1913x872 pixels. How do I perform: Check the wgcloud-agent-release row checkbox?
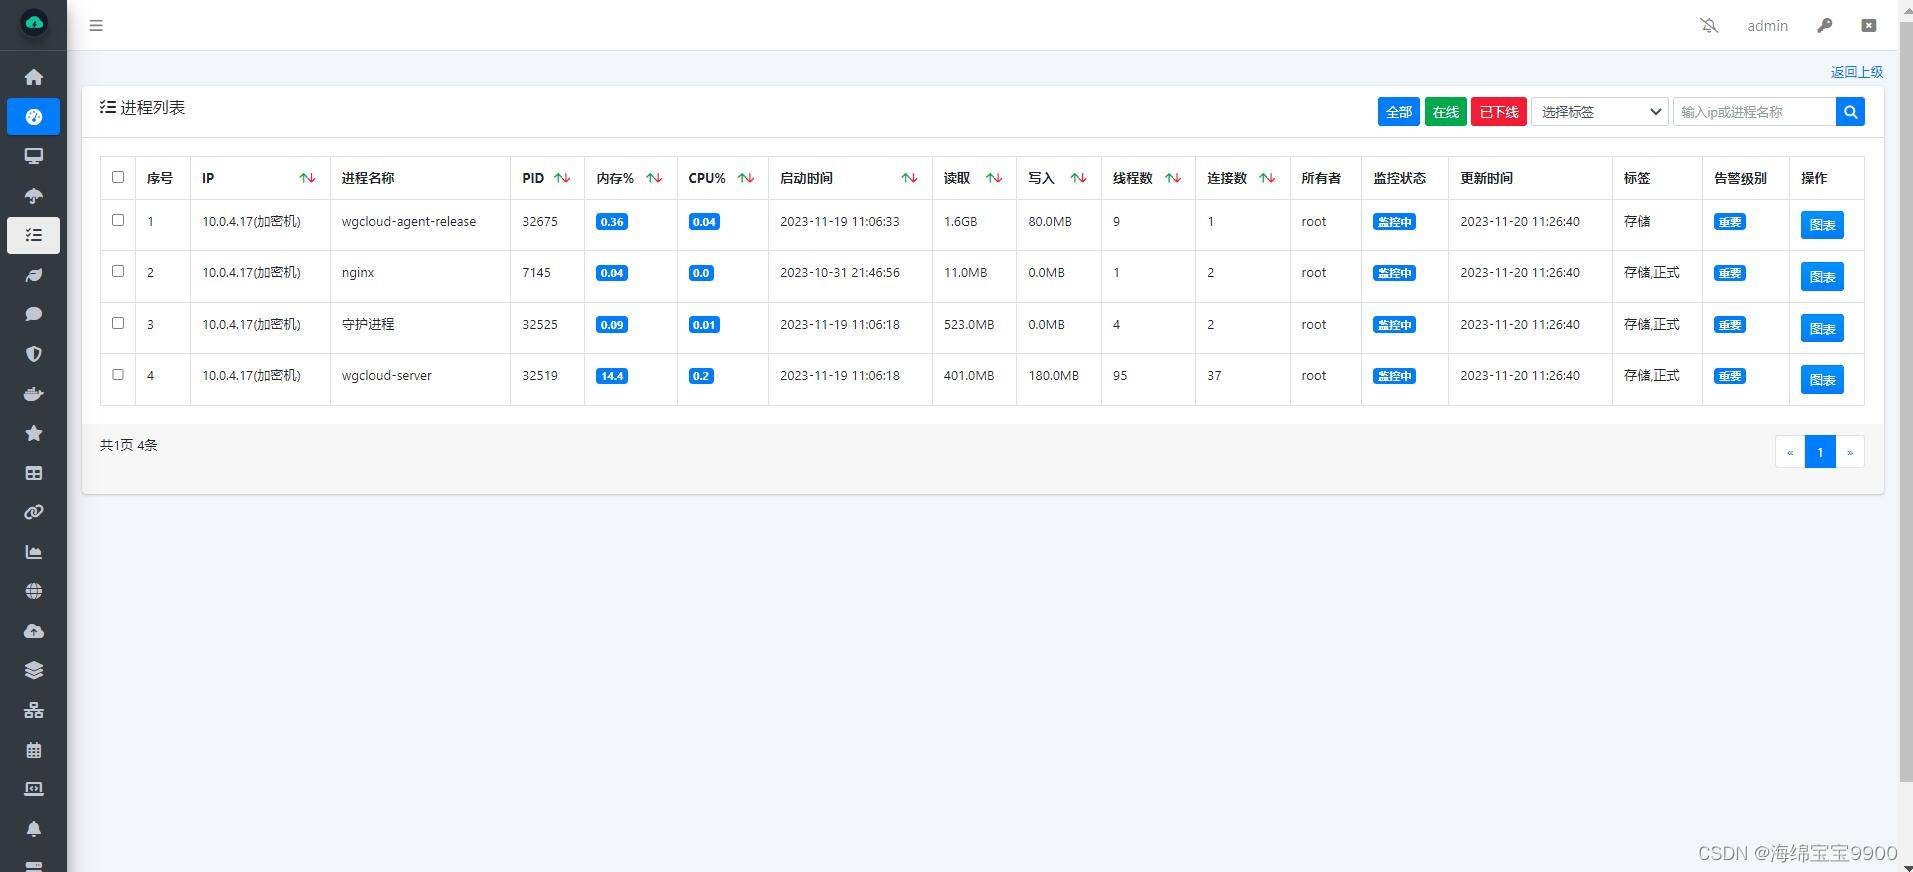118,220
